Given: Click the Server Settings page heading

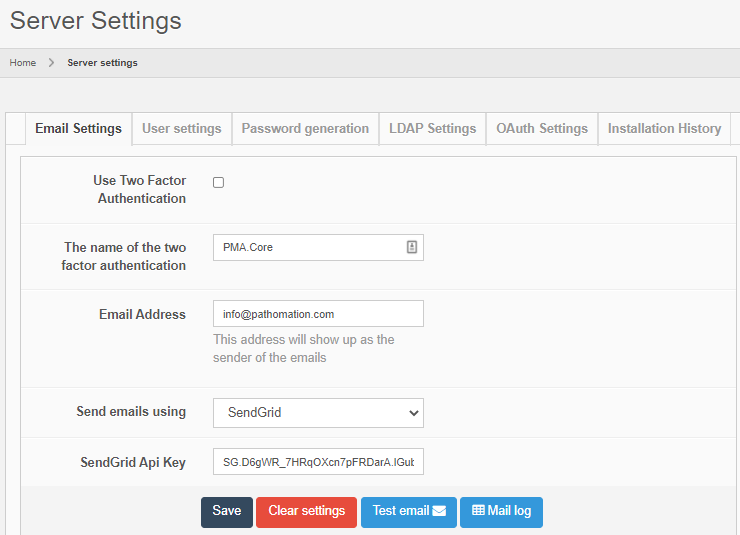Looking at the screenshot, I should 96,20.
